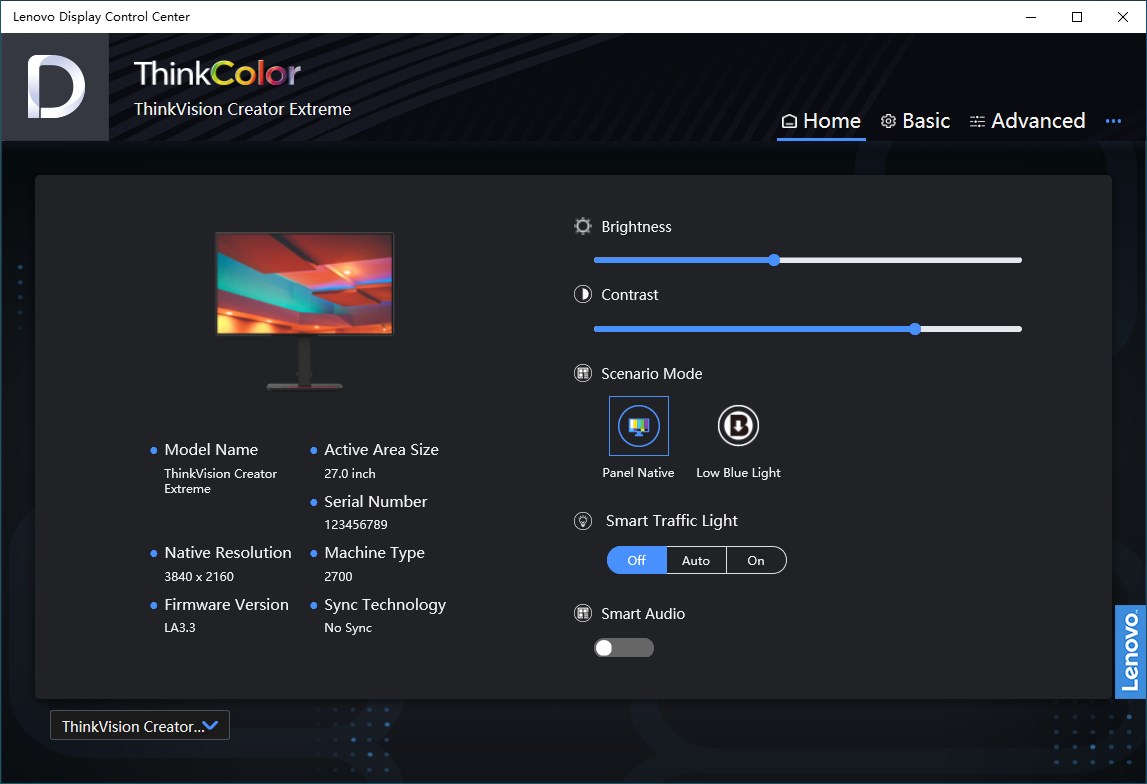The height and width of the screenshot is (784, 1147).
Task: Set Smart Traffic Light to Off
Action: click(x=636, y=560)
